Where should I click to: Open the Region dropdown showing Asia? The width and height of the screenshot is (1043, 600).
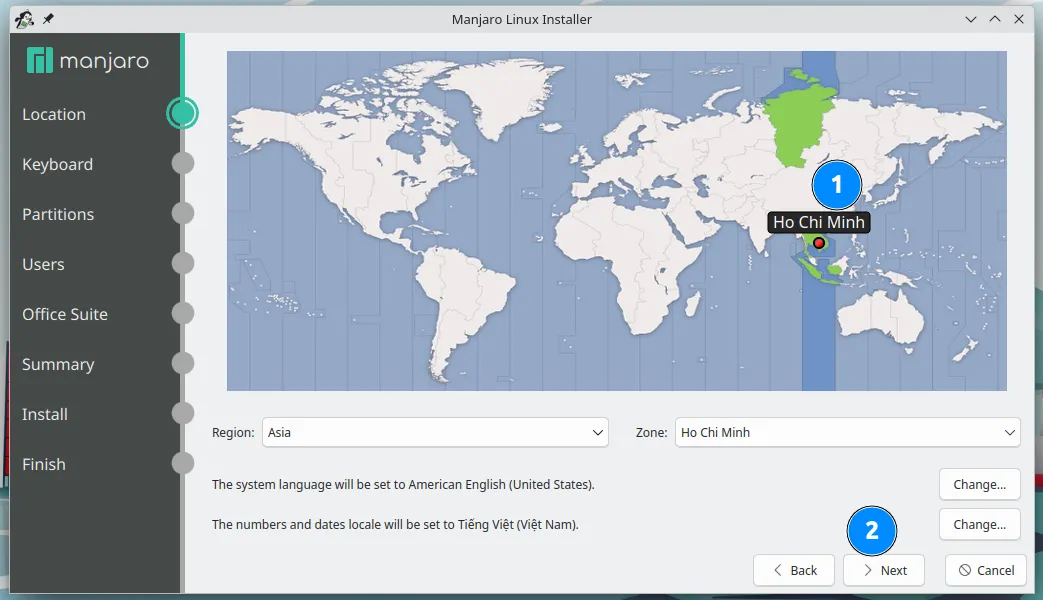[434, 432]
